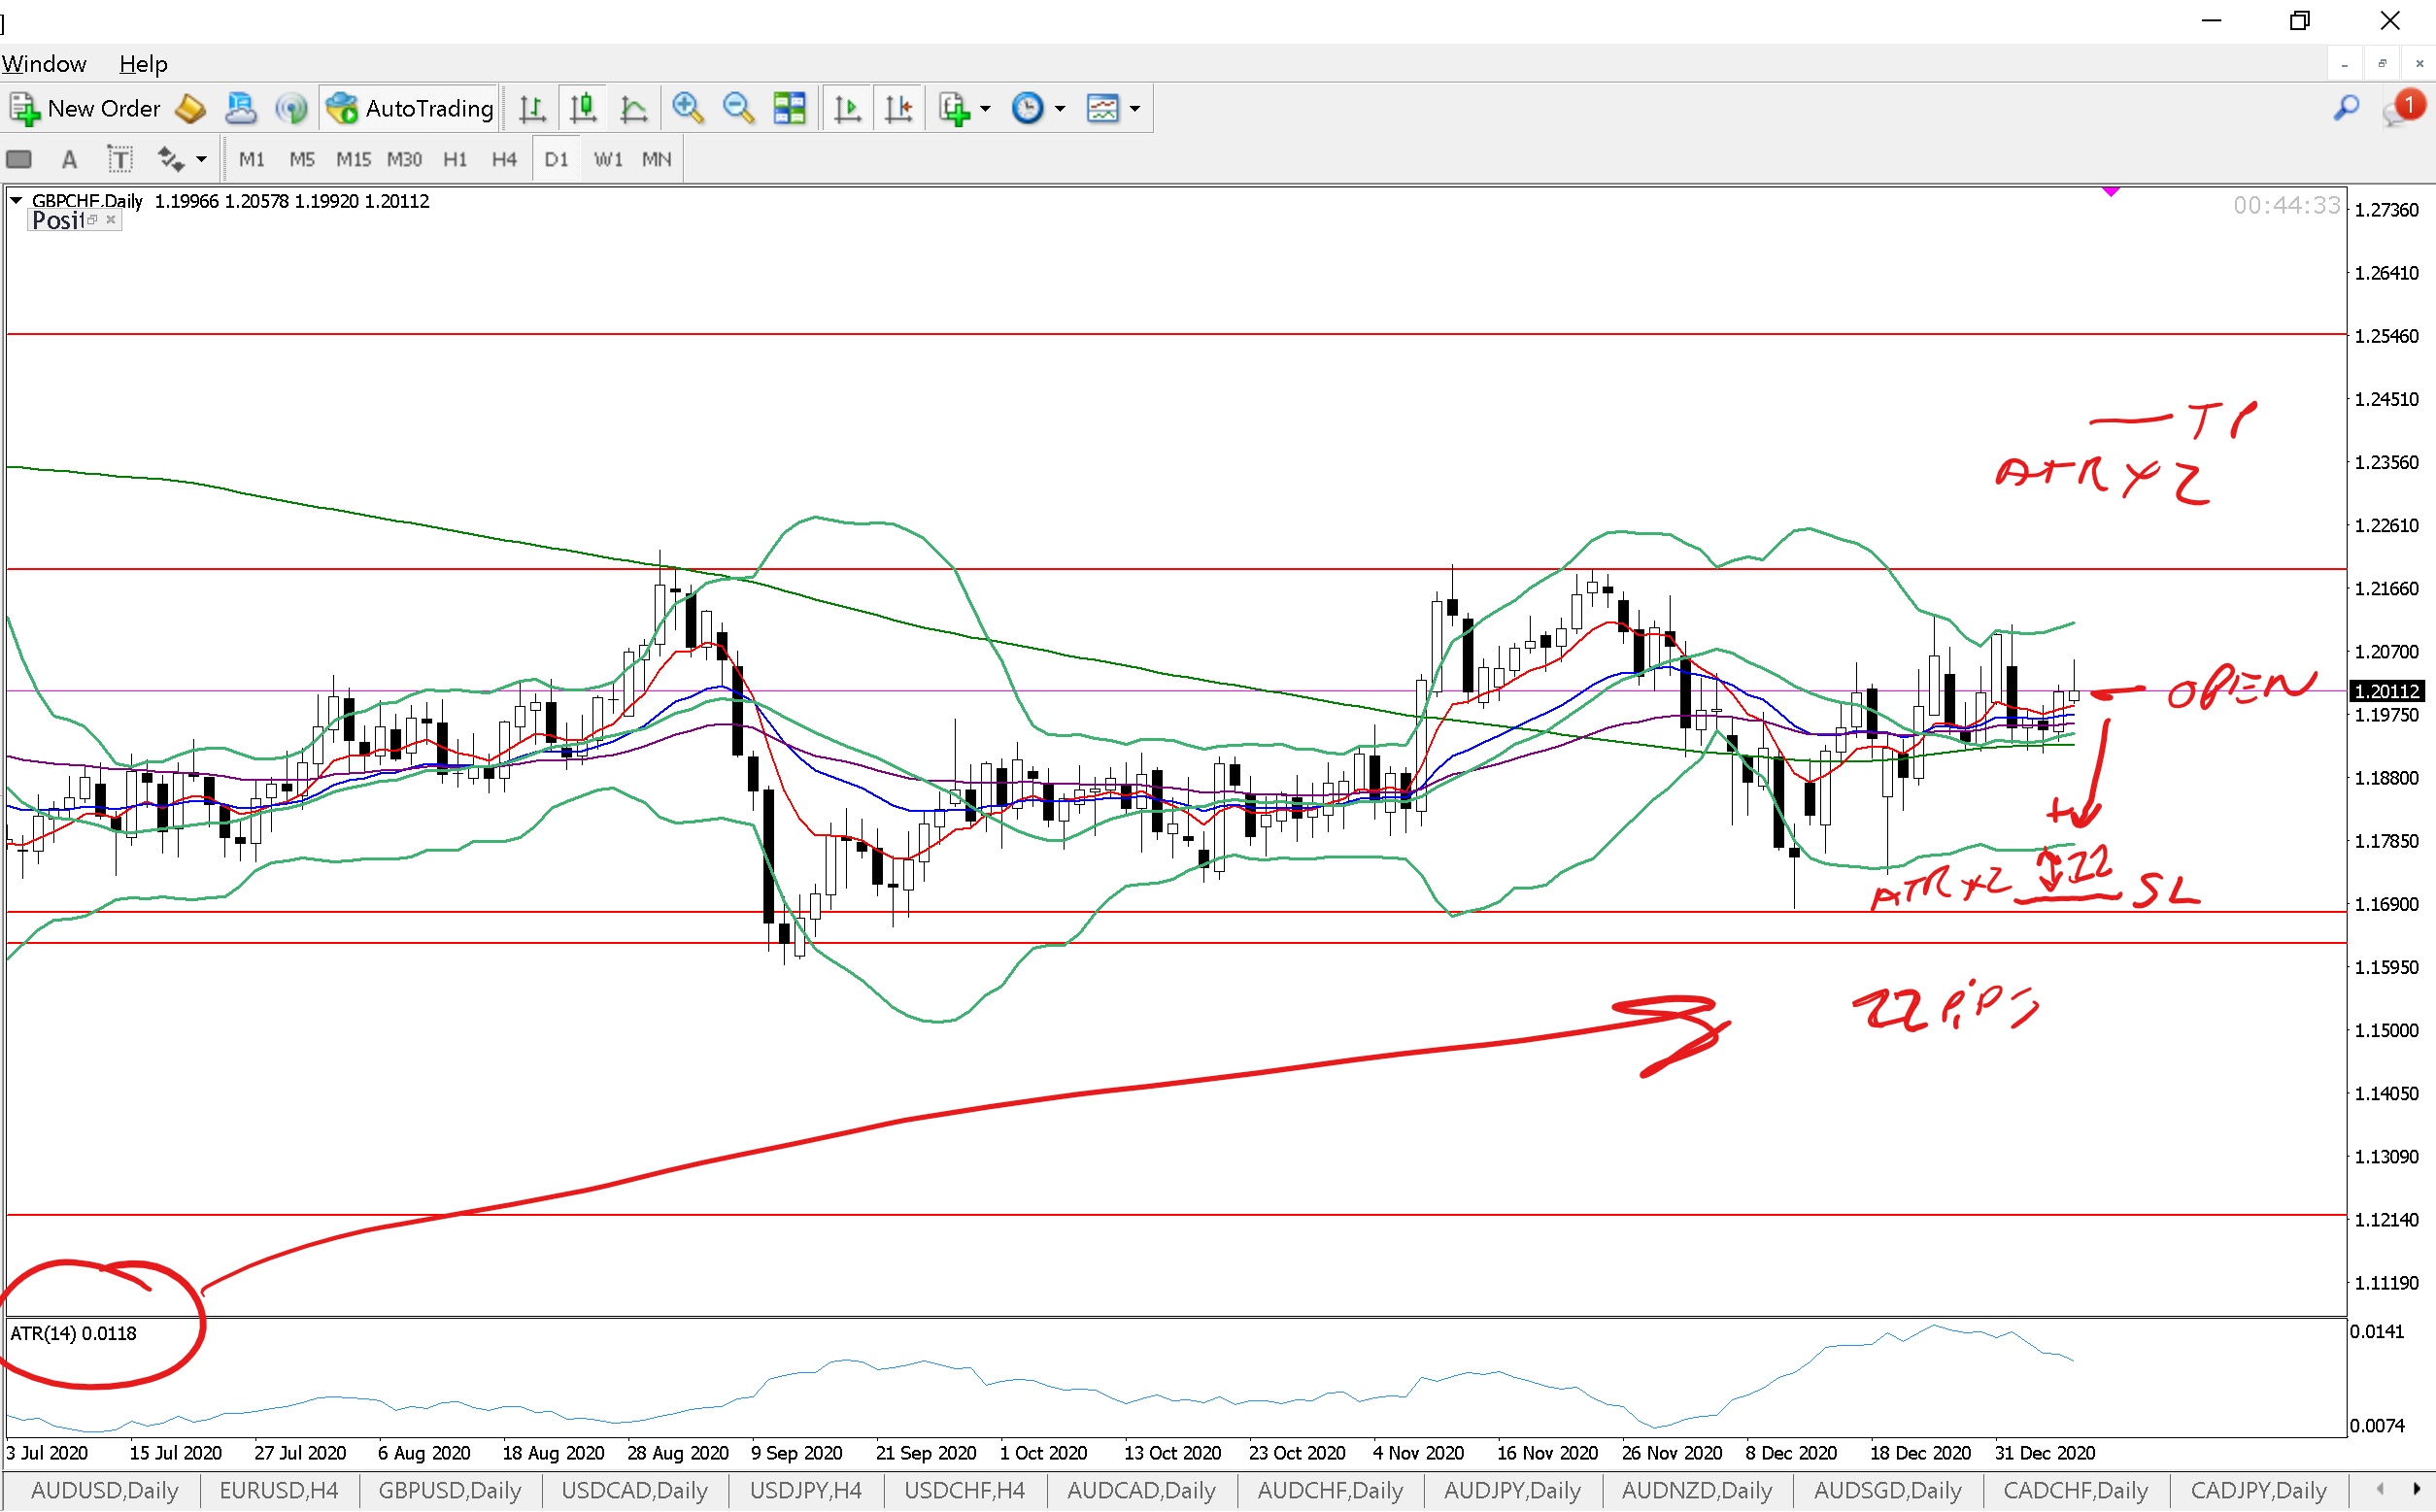Switch chart to bar chart mode
The image size is (2436, 1512).
(532, 108)
